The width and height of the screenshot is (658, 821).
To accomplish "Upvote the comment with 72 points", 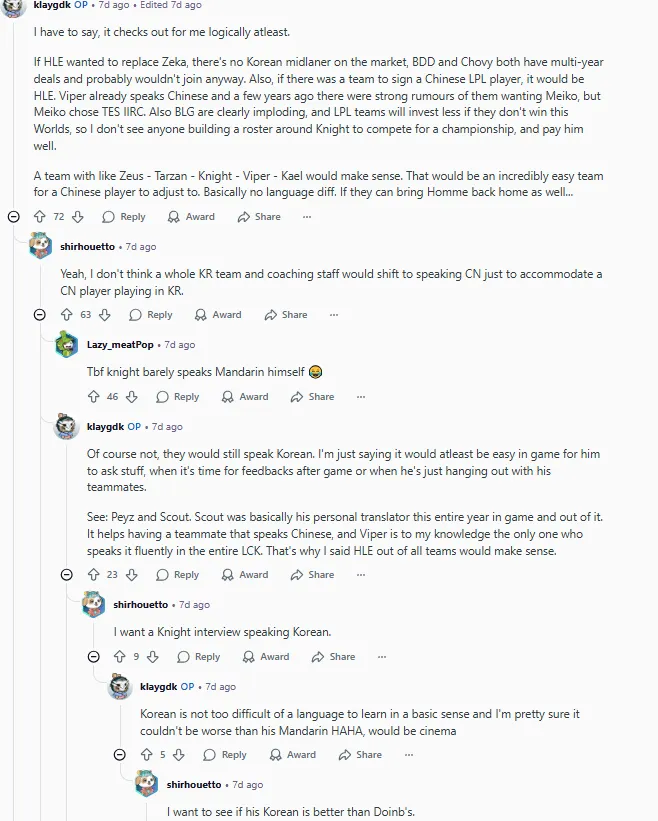I will tap(40, 217).
